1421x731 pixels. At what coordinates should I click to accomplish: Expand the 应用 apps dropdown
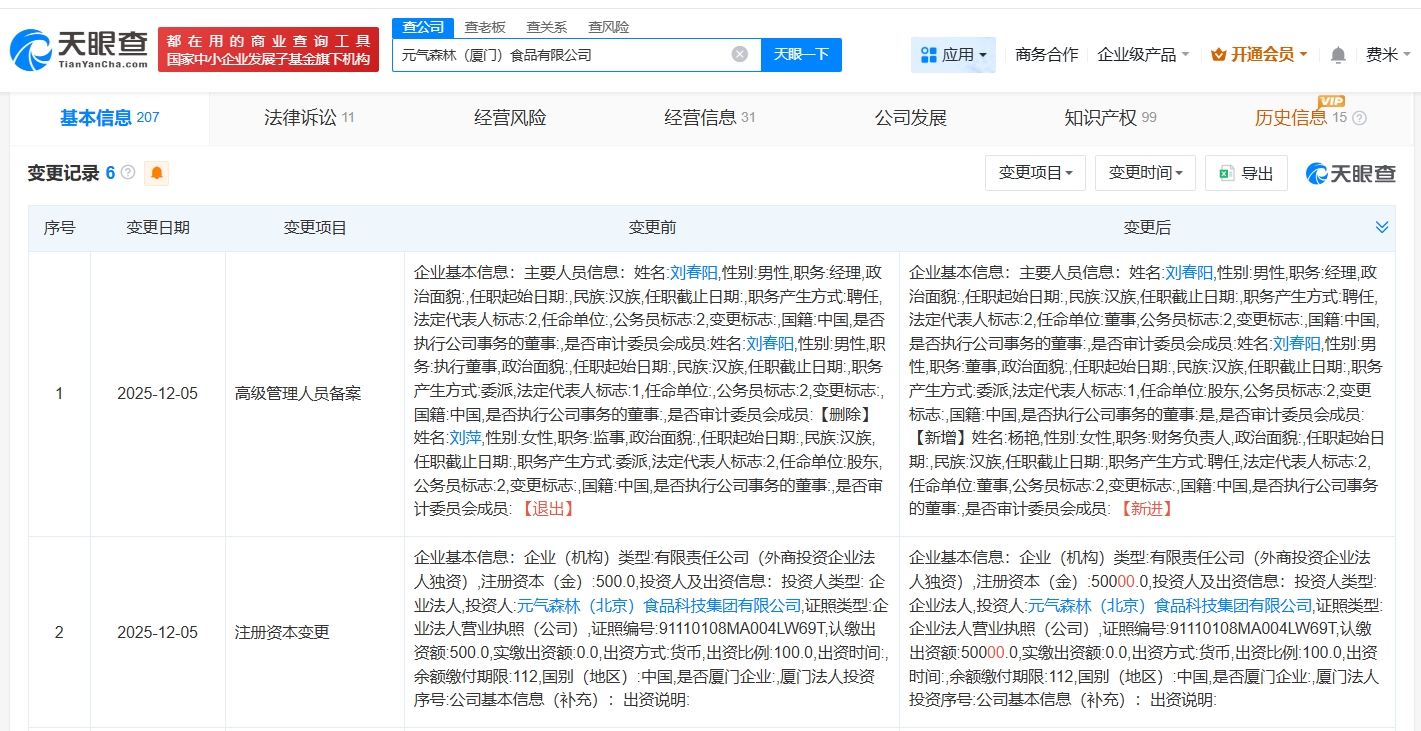pos(953,55)
